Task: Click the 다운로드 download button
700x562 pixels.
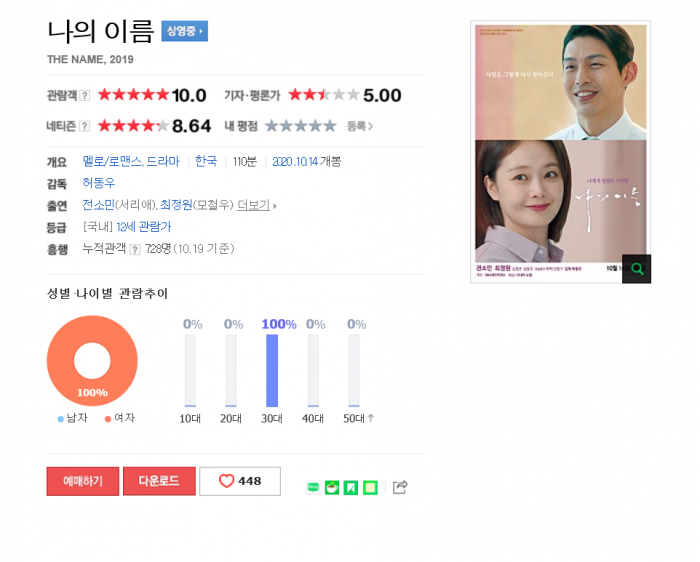Action: 159,481
